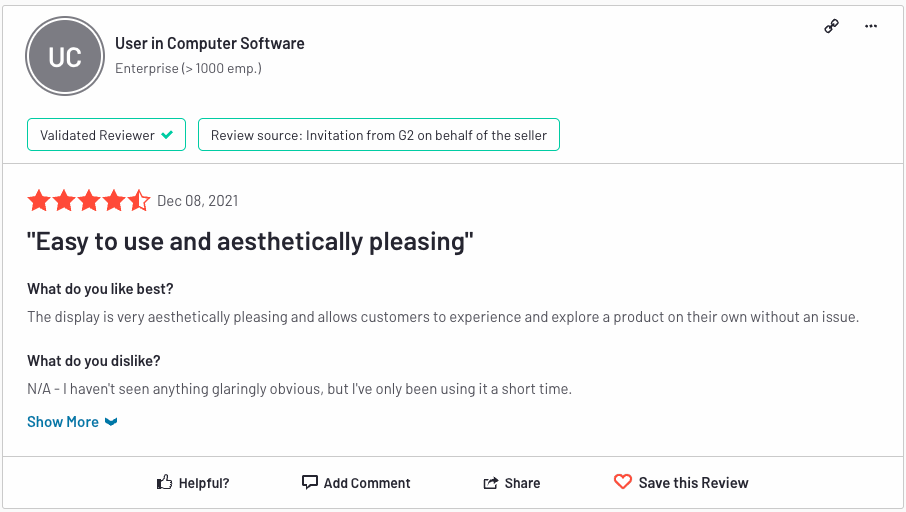Click the star rating row

(x=88, y=201)
